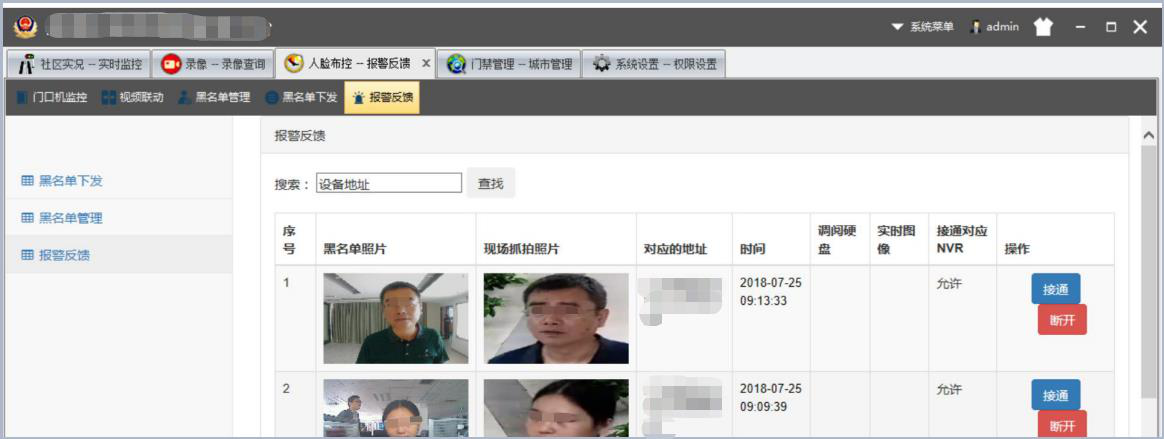
Task: Close the 人脸布控 – 报警反馈 tab
Action: (x=425, y=63)
